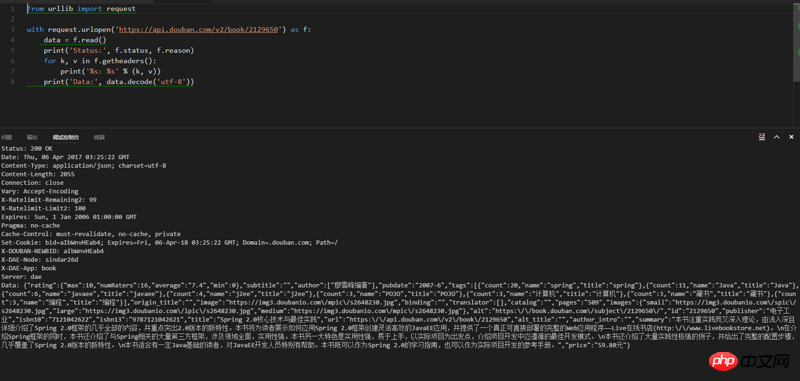Close the bottom panel
Viewport: 800px width, 381px height.
pos(791,137)
